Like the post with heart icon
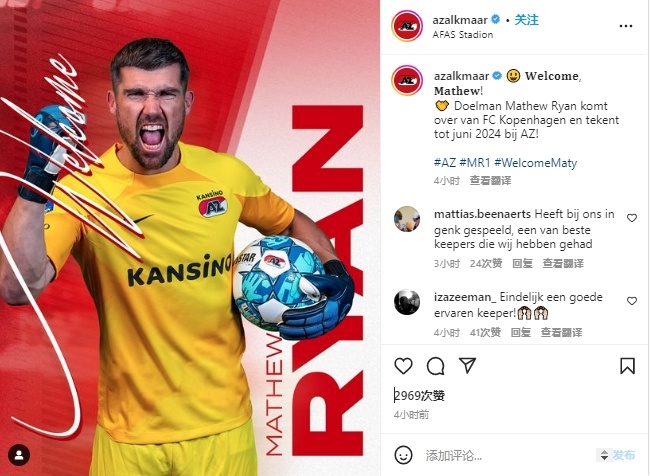The width and height of the screenshot is (650, 476). (x=403, y=366)
